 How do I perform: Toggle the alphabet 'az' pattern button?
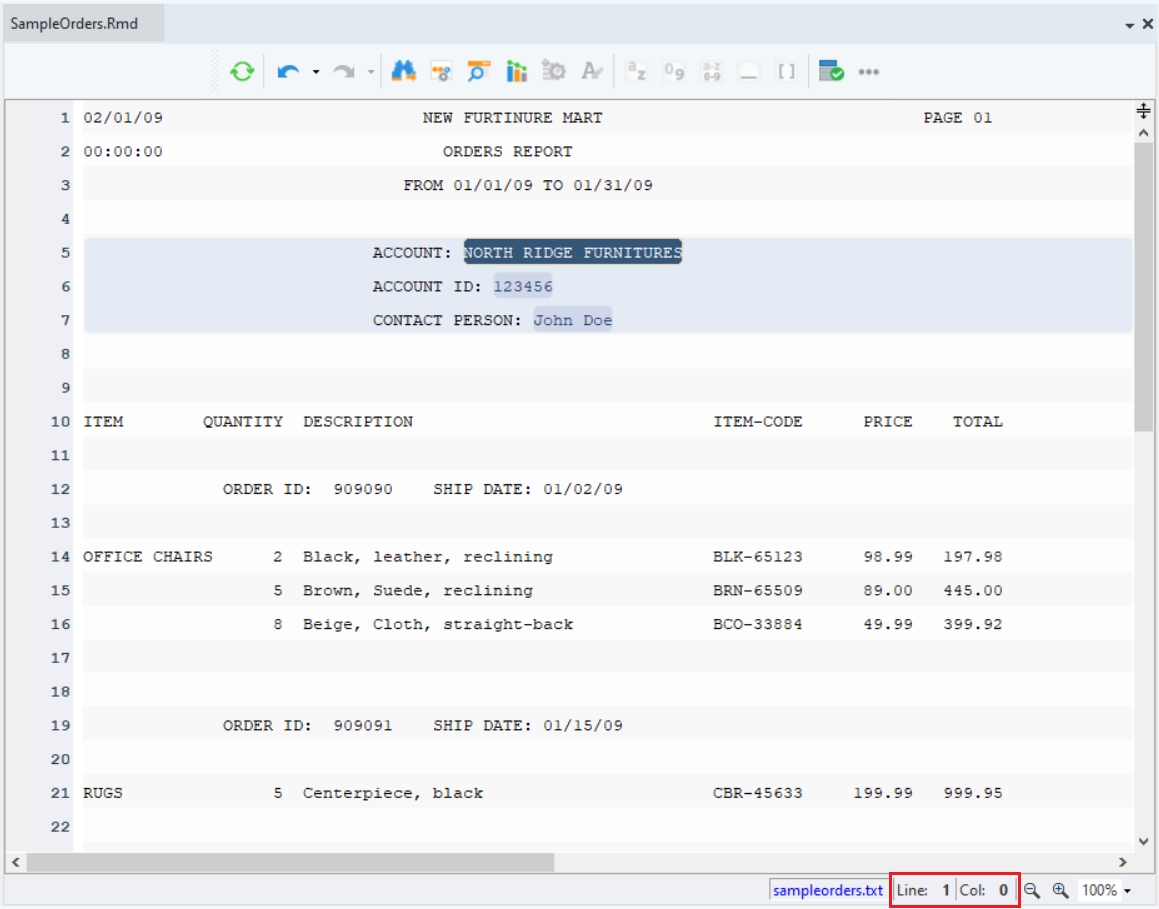click(636, 72)
